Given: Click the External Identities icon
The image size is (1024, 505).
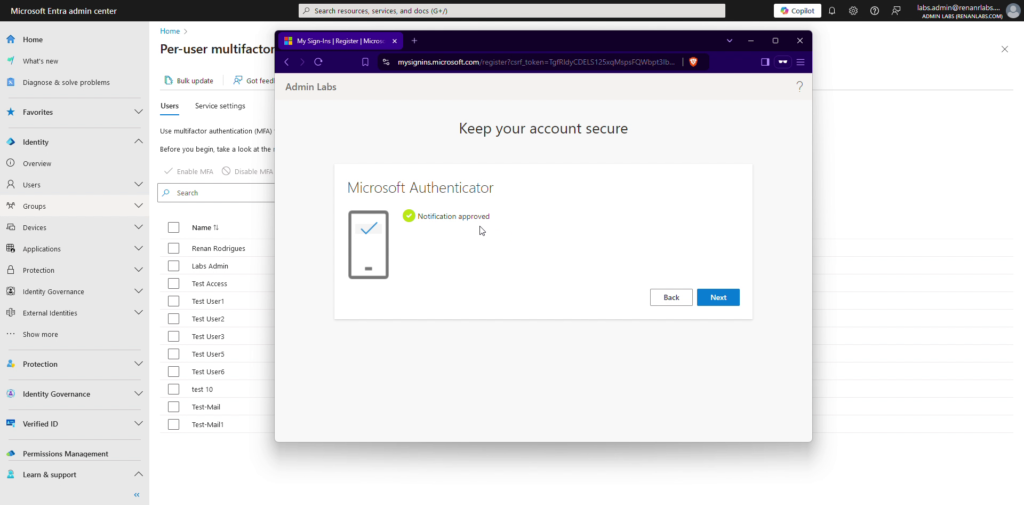Looking at the screenshot, I should 10,313.
